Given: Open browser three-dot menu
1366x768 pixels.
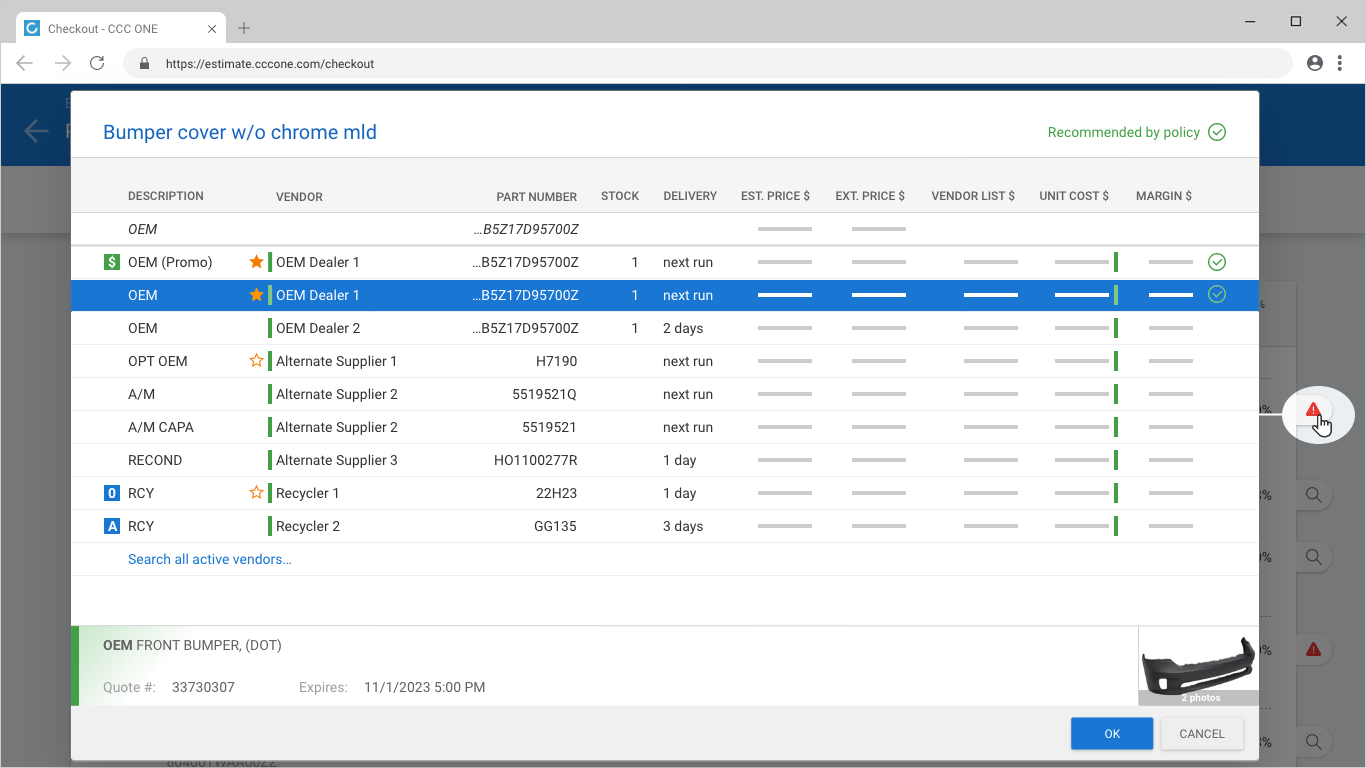Looking at the screenshot, I should (1340, 63).
